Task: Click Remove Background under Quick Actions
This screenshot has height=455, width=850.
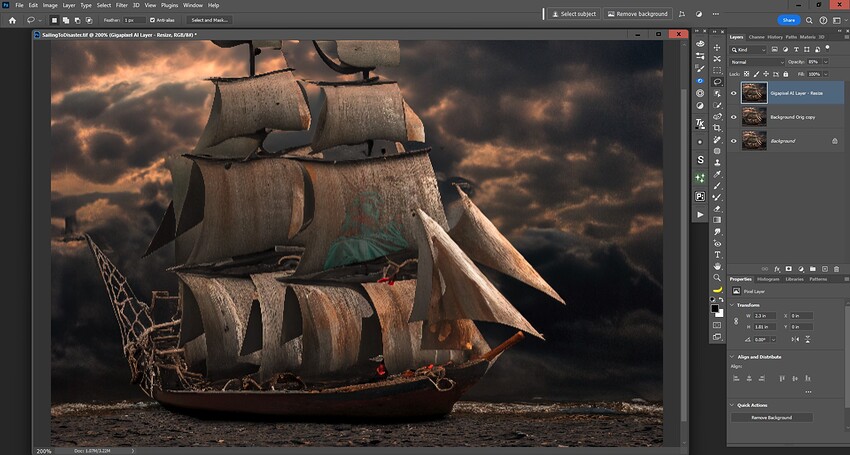Action: [772, 418]
